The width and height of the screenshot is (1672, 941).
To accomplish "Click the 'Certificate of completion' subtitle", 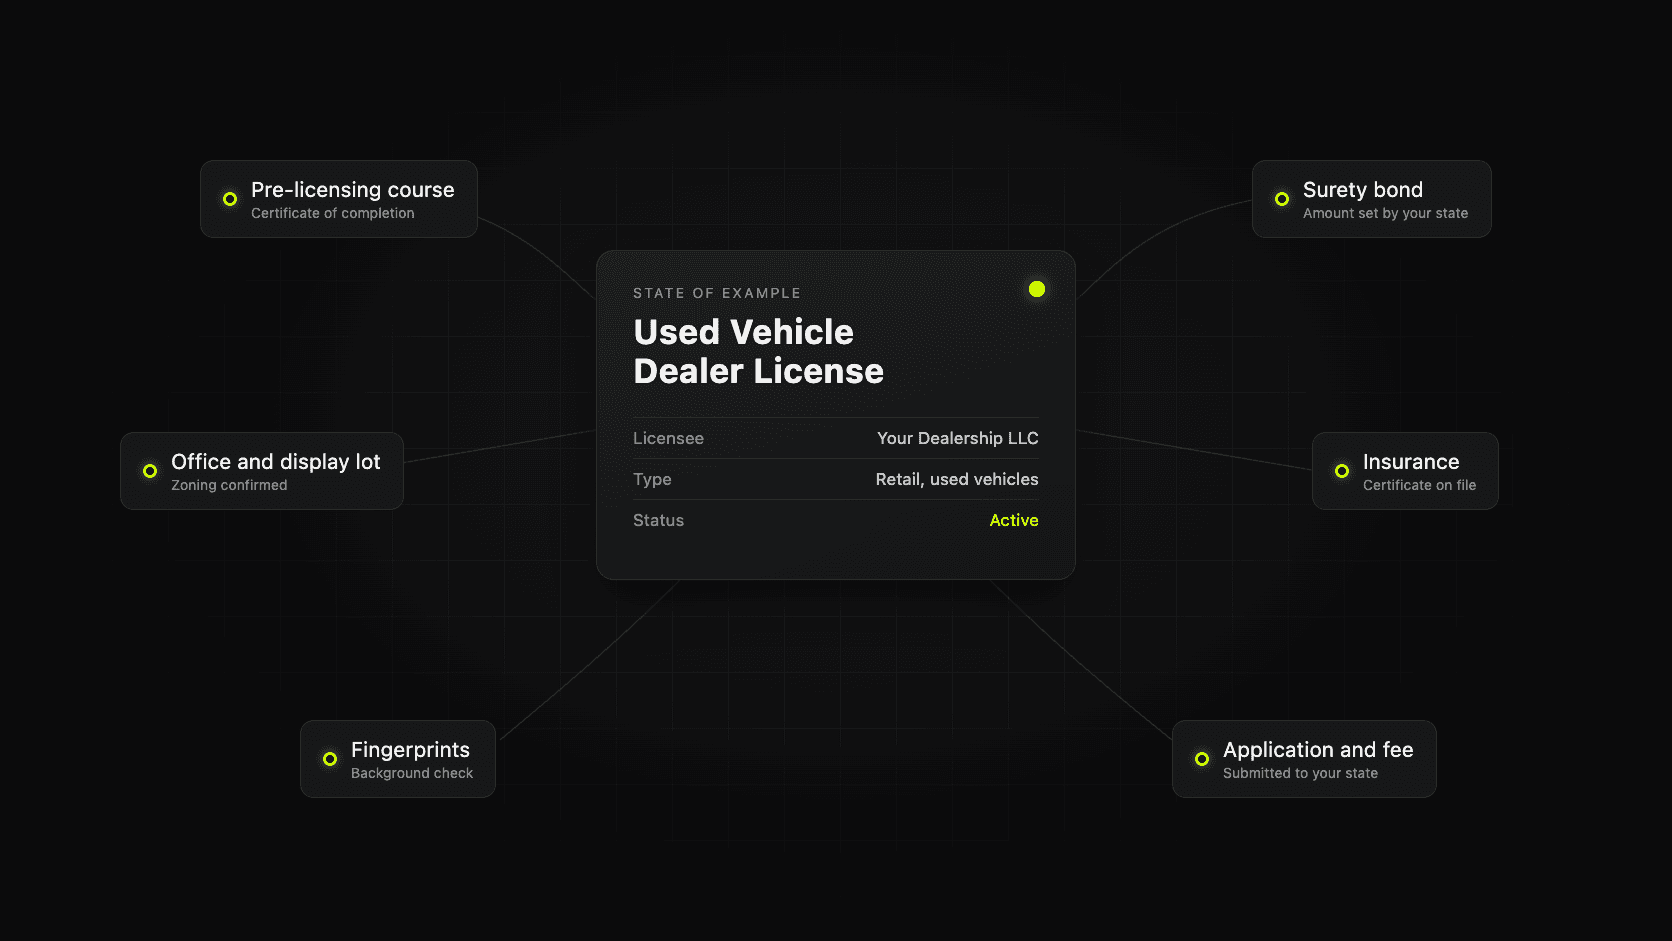I will 332,213.
